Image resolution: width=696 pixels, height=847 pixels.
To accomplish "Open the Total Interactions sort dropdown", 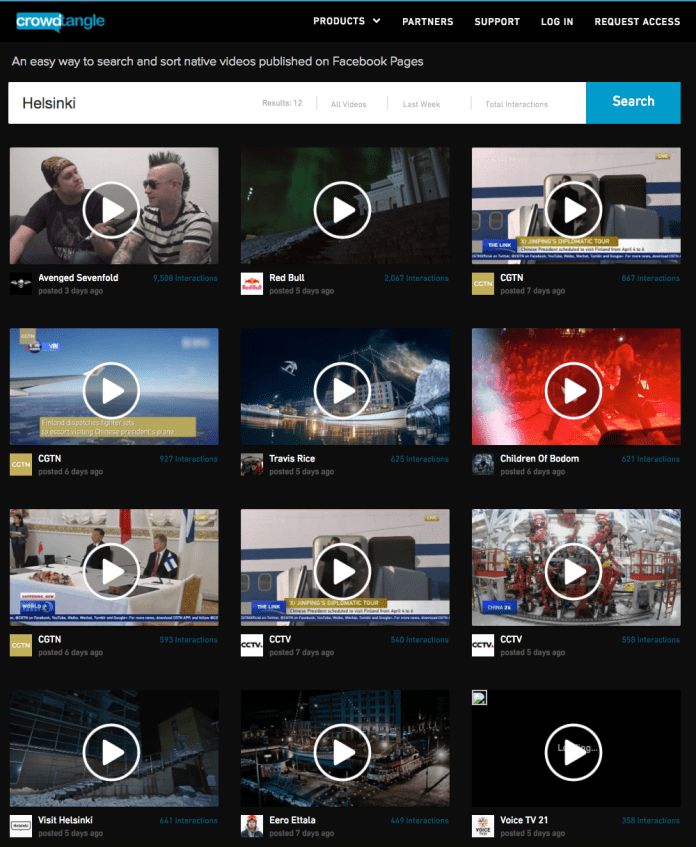I will (x=517, y=104).
